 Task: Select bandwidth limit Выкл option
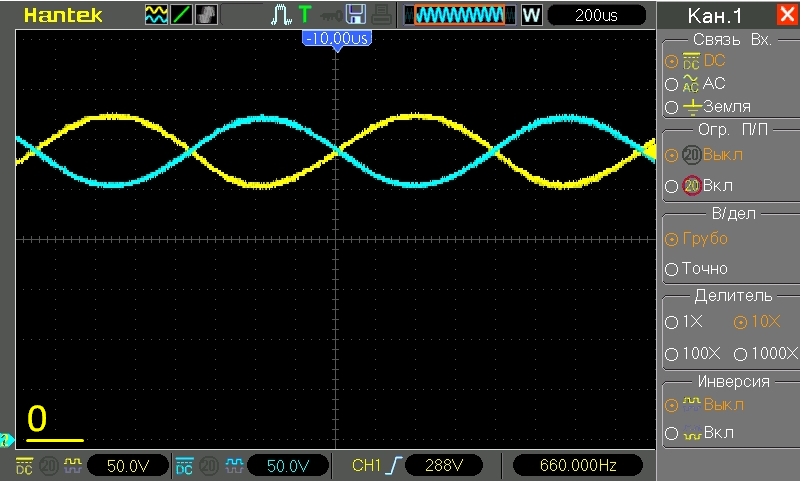pyautogui.click(x=704, y=155)
